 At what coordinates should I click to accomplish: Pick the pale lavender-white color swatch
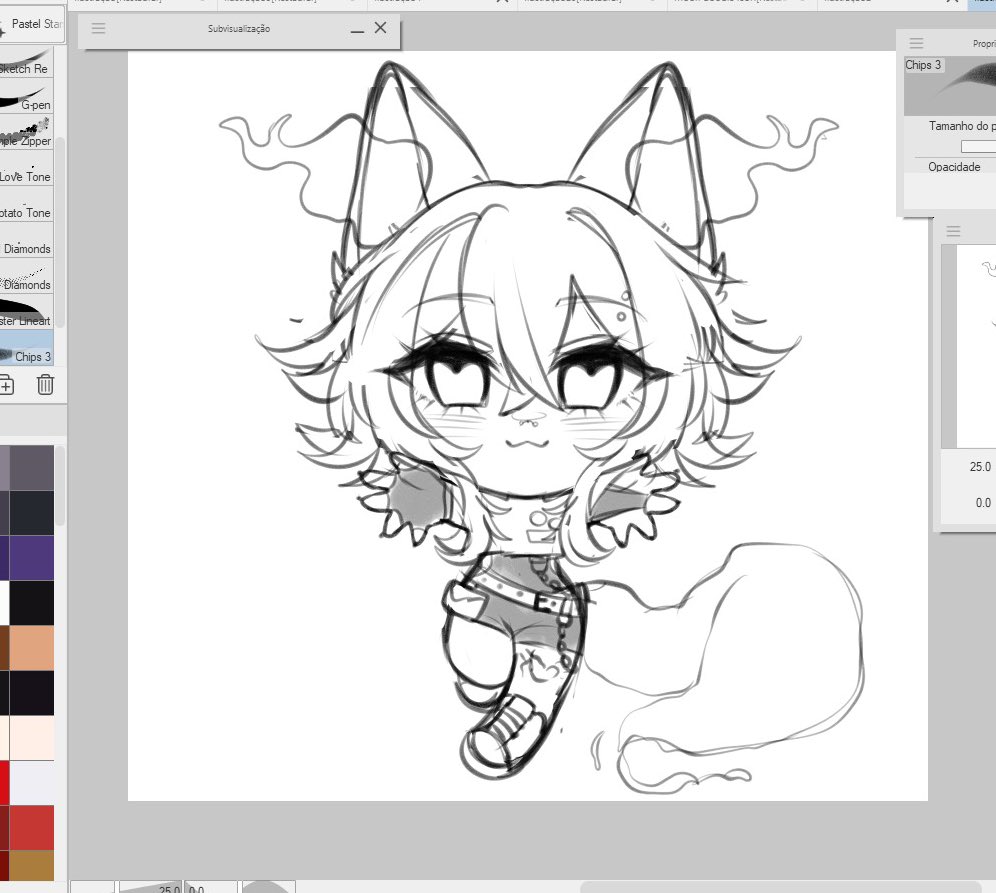tap(32, 784)
